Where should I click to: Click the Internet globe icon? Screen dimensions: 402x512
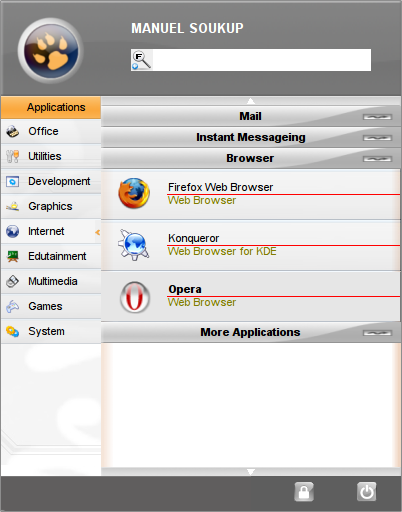click(x=13, y=231)
